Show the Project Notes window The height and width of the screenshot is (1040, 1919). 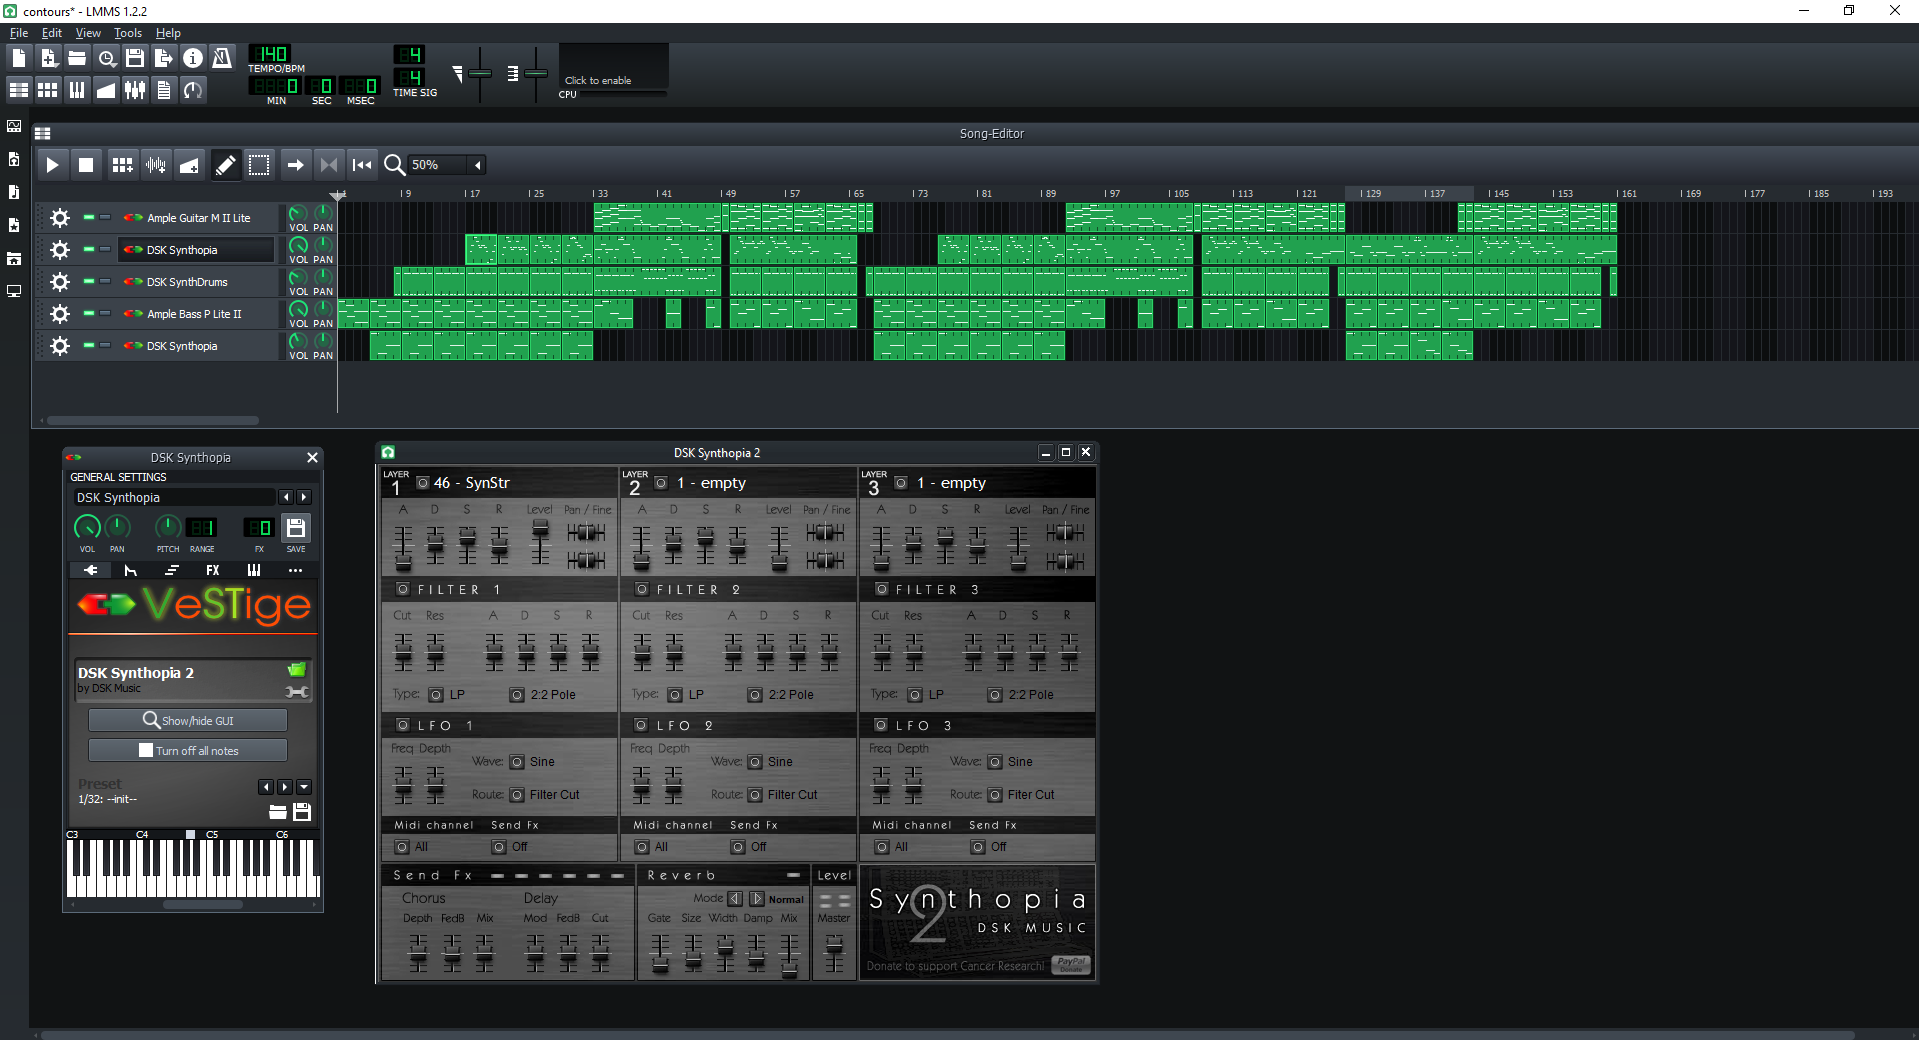click(164, 90)
